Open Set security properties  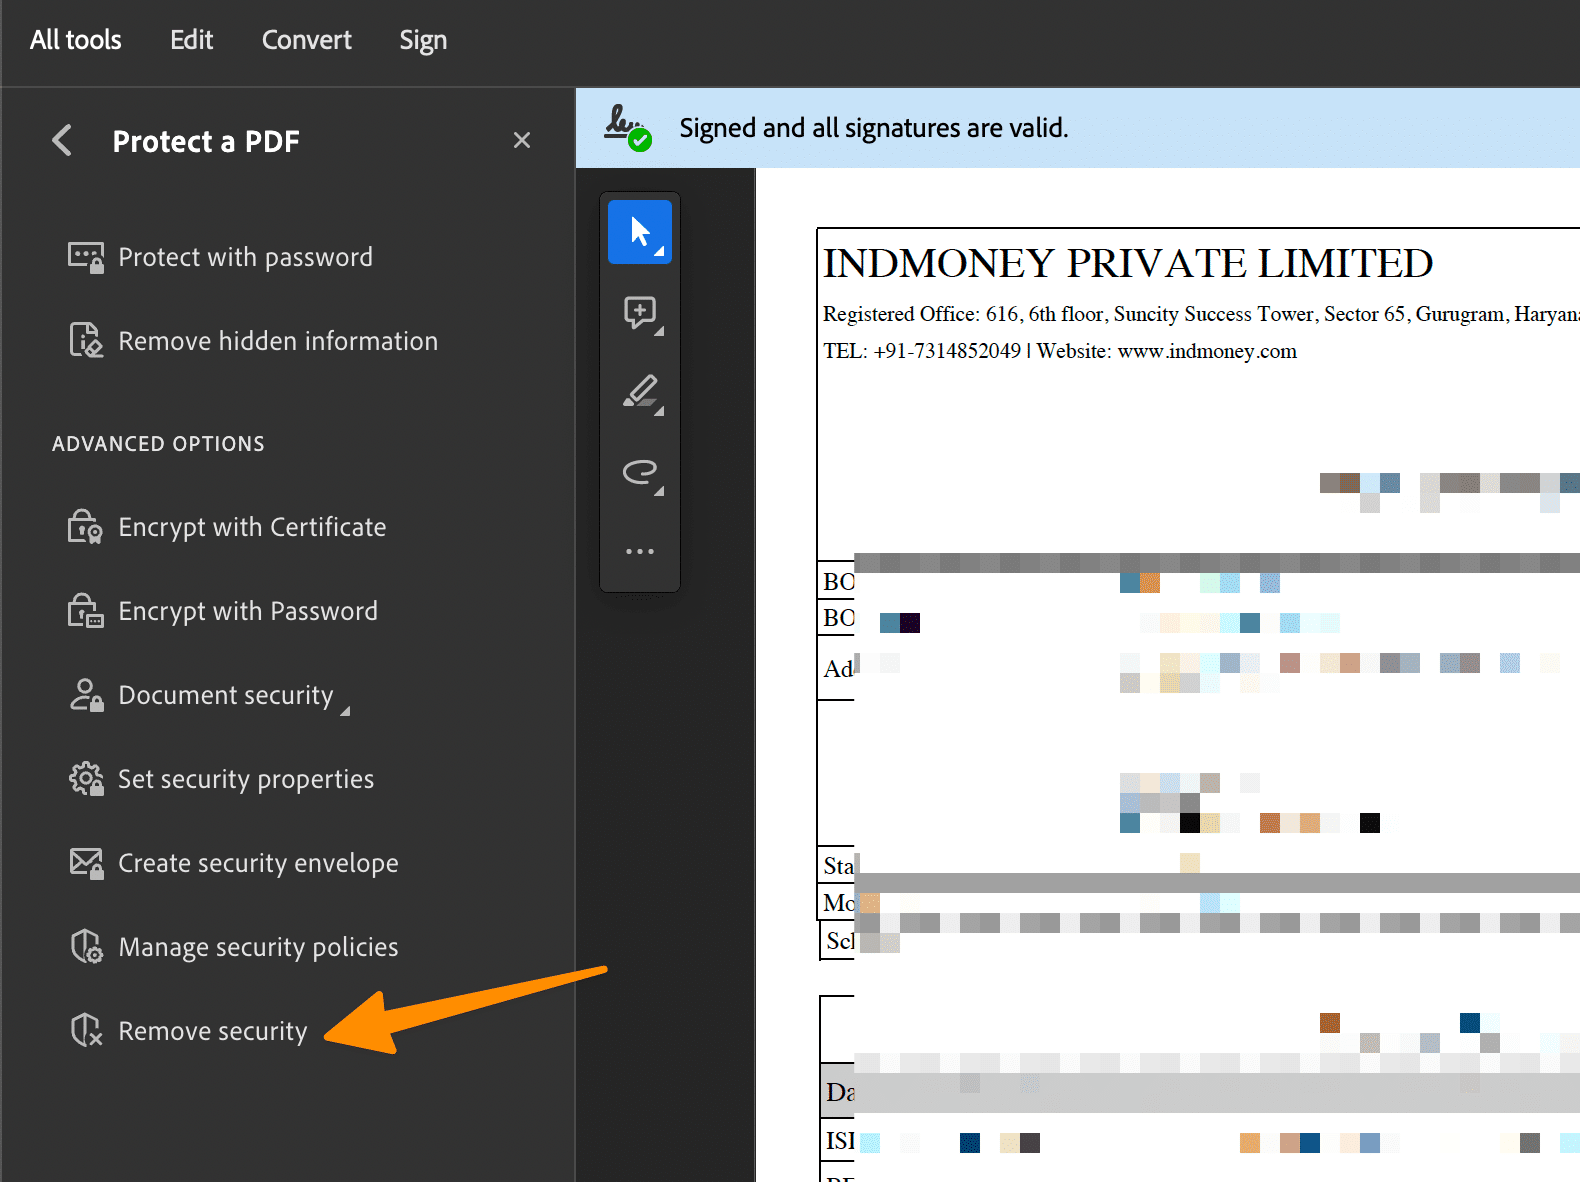coord(246,779)
